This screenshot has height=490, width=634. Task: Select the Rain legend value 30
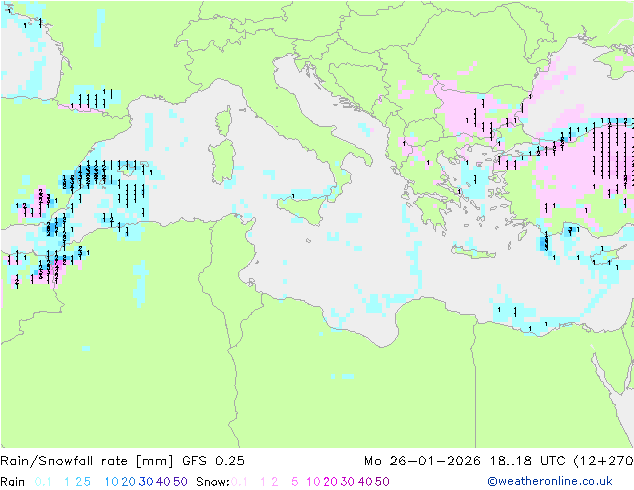[146, 482]
